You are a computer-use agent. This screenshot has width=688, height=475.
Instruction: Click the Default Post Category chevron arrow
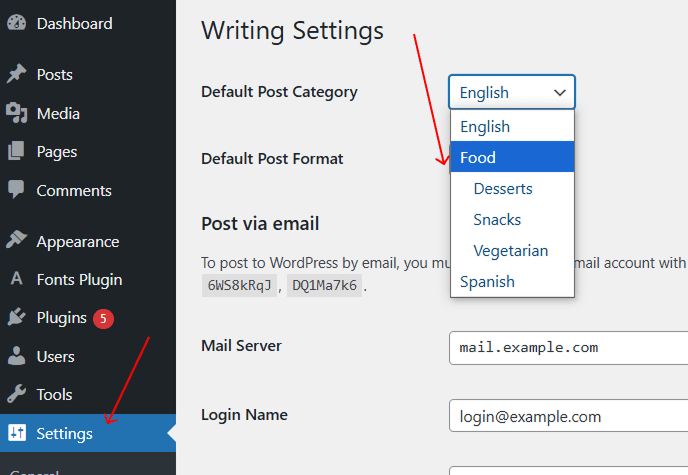point(559,93)
